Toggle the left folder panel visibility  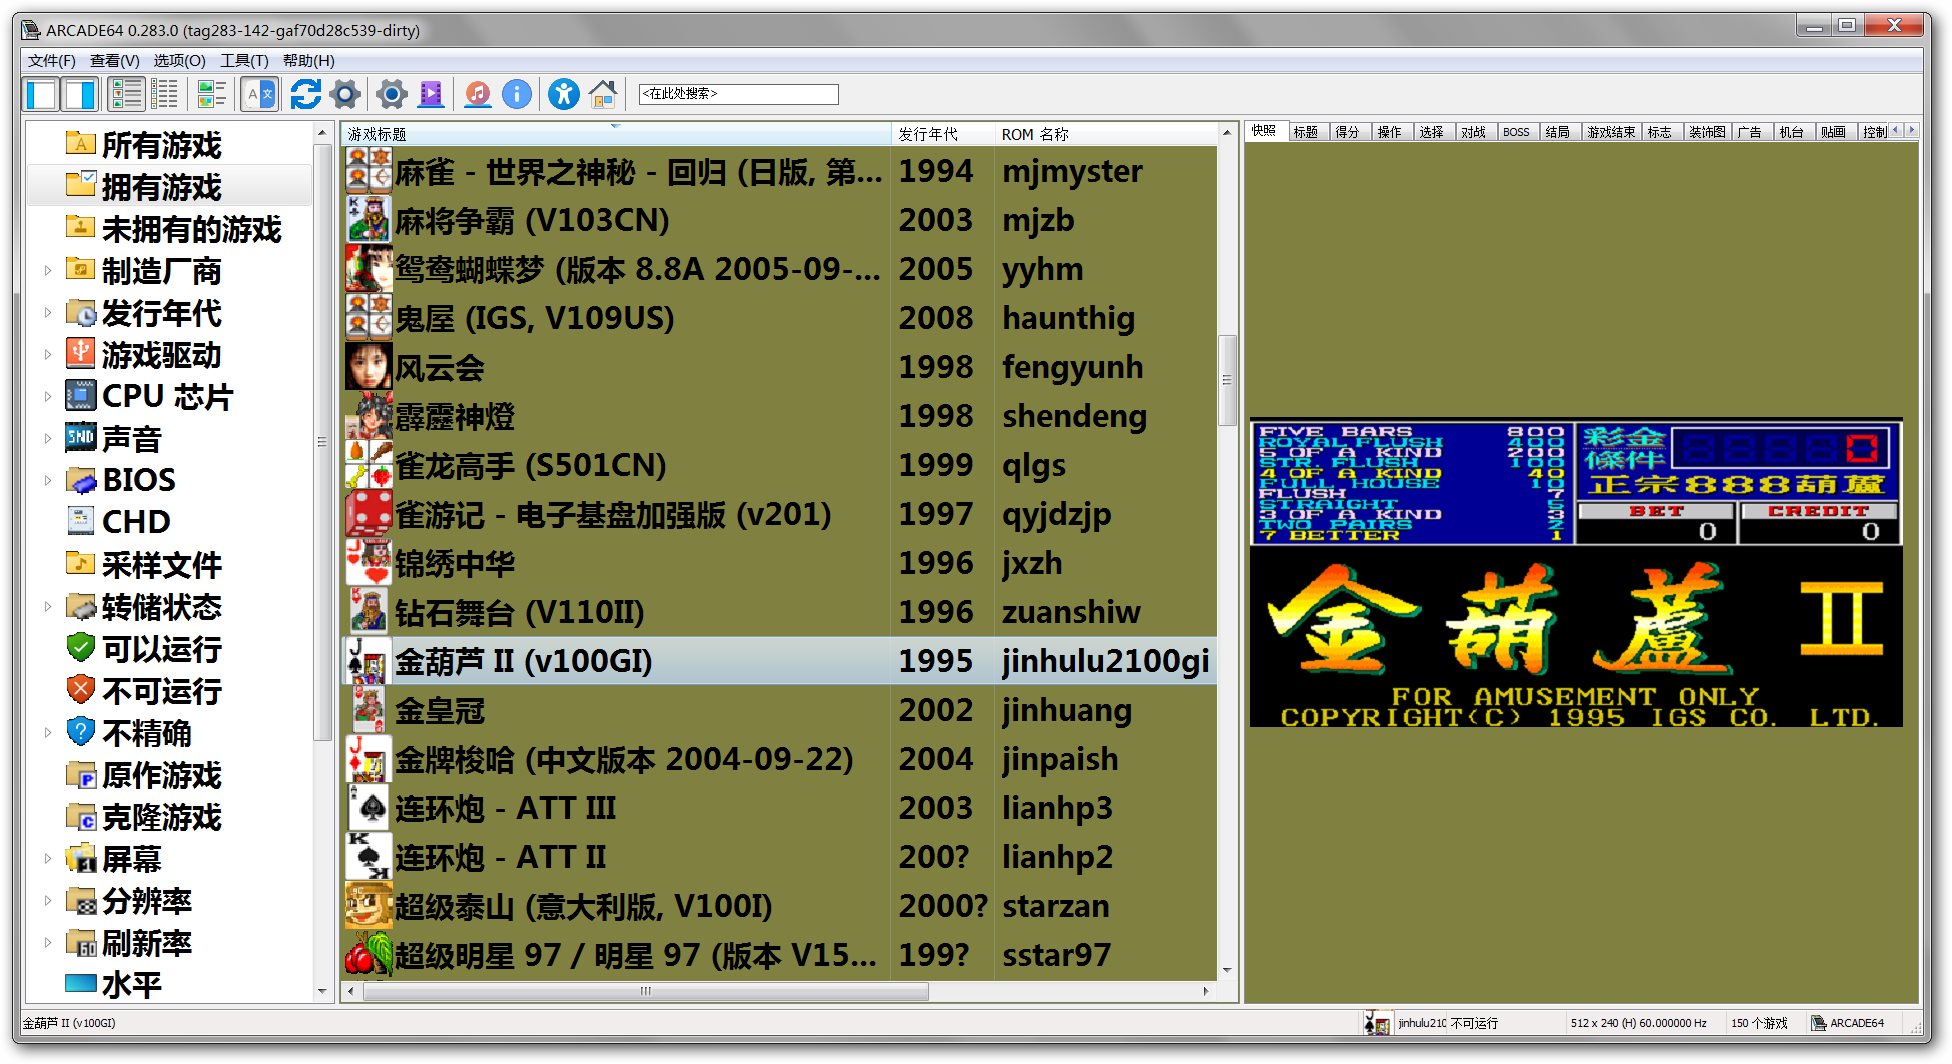coord(42,95)
